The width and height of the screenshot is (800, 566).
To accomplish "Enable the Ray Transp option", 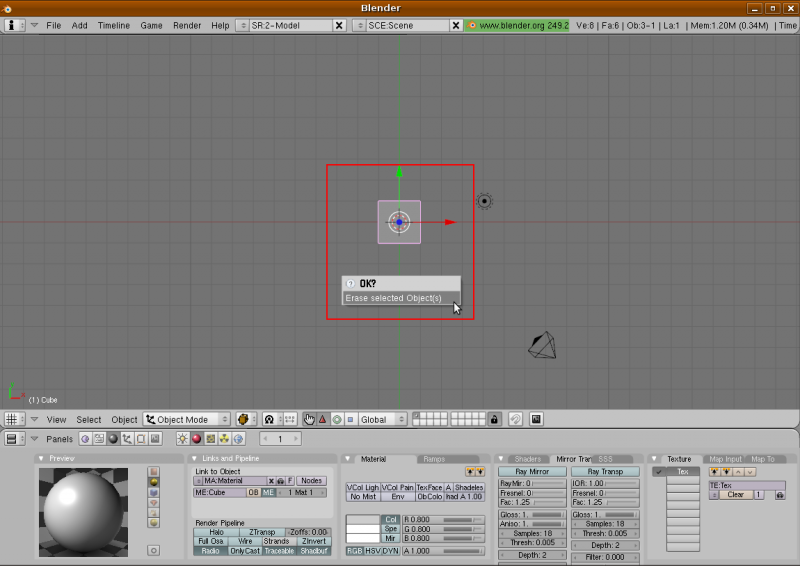I will [x=605, y=471].
